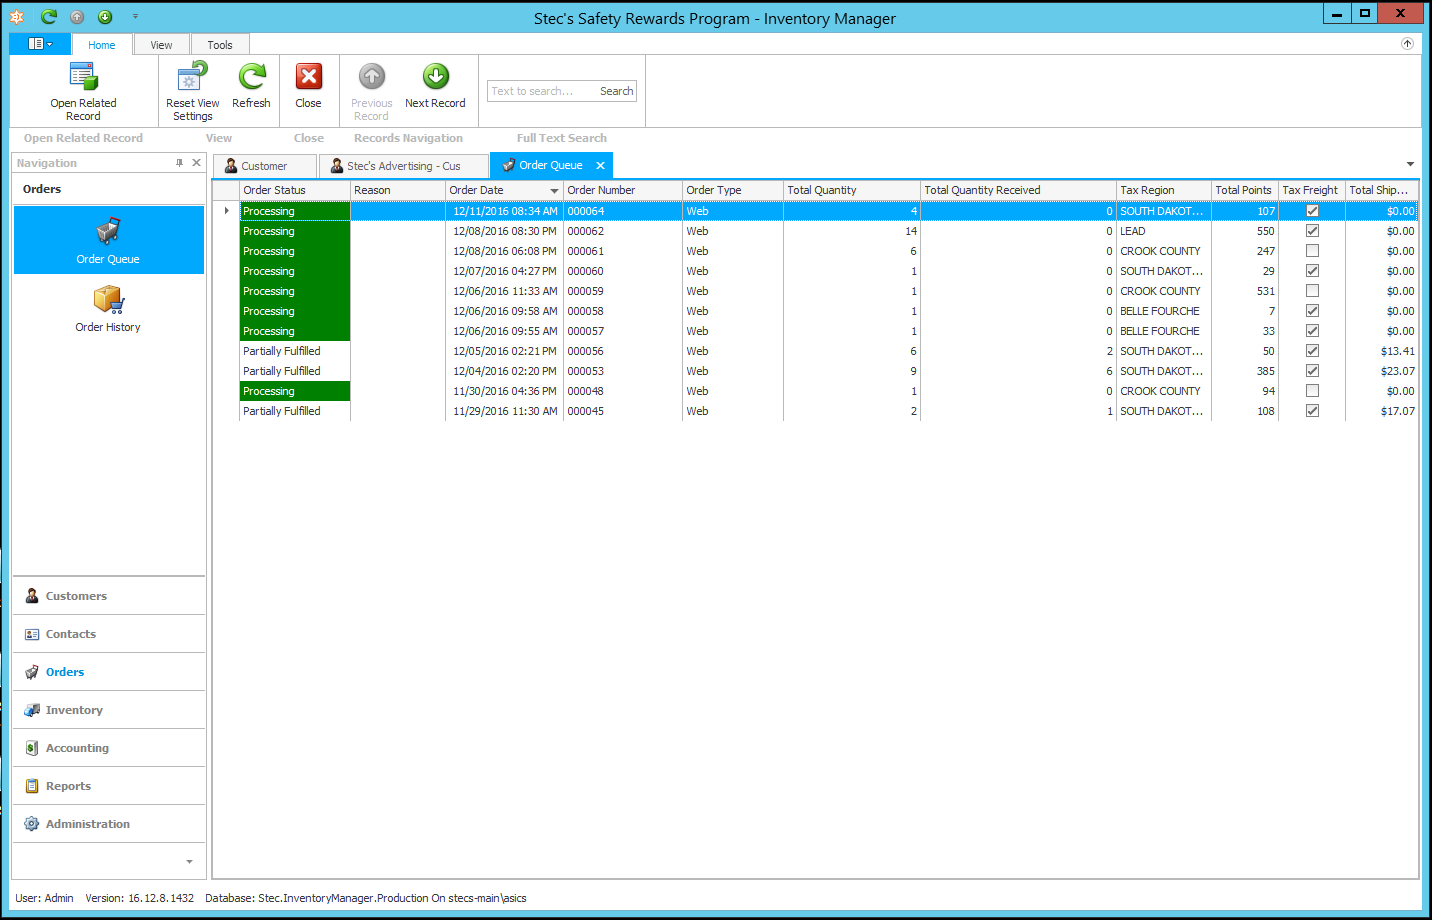Switch to the Tools ribbon tab
Image resolution: width=1432 pixels, height=920 pixels.
tap(220, 45)
